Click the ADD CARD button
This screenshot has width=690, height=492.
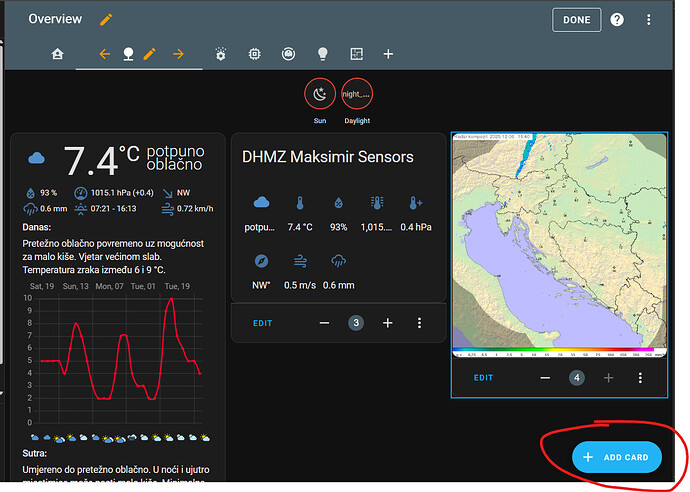(x=617, y=457)
